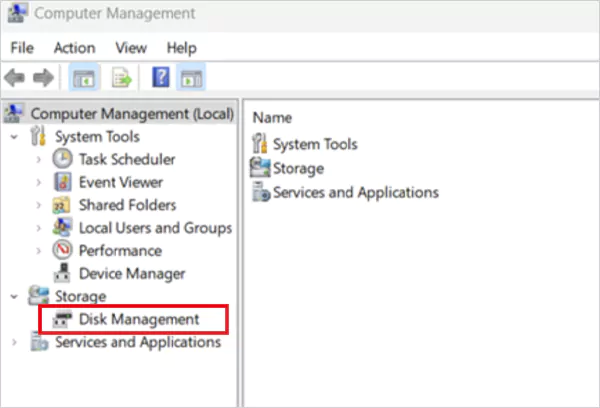Click the Services and Applications icon in tree
Viewport: 600px width, 408px height.
coord(39,341)
